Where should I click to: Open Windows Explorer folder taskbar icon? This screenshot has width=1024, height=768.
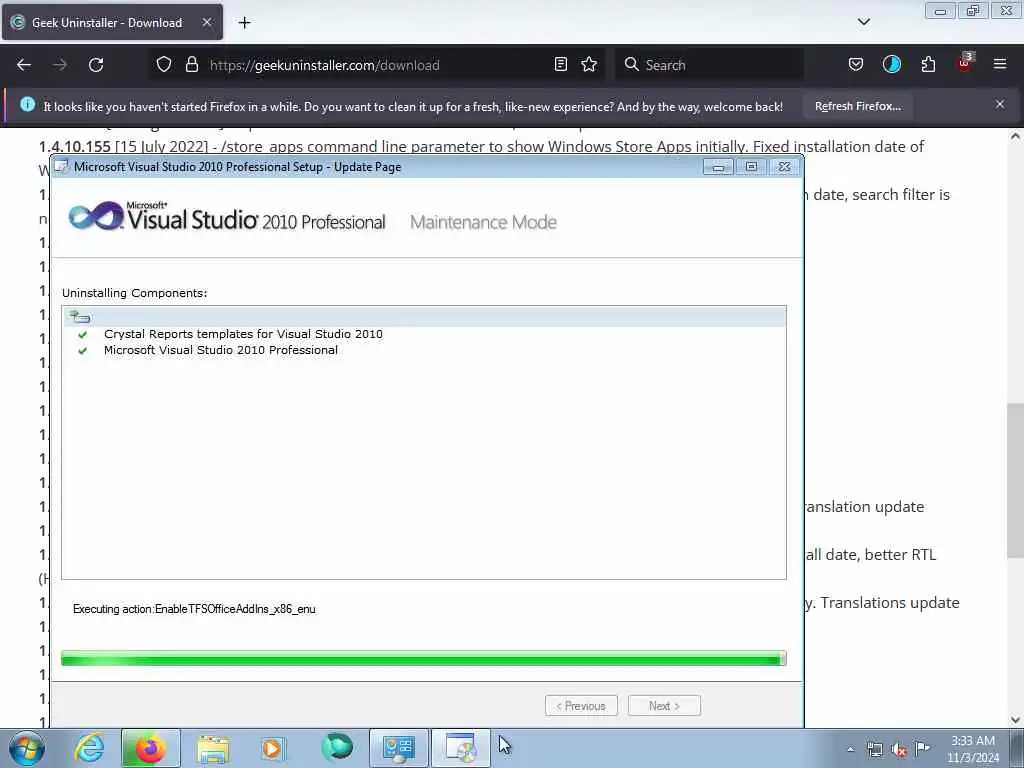click(213, 748)
